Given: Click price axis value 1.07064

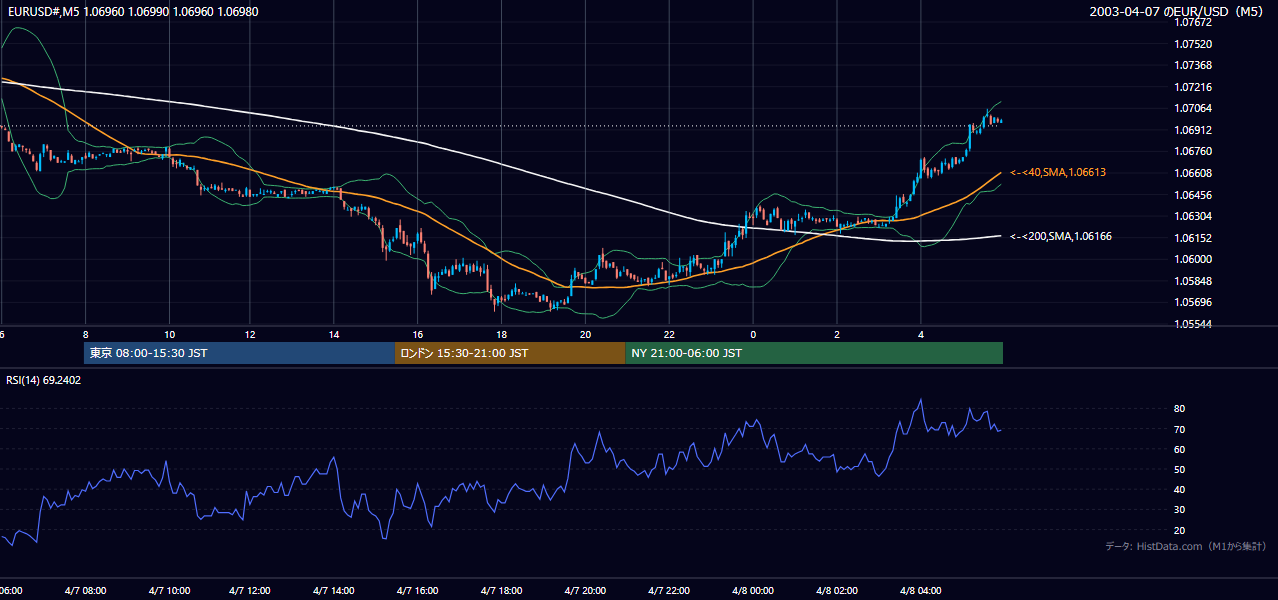Looking at the screenshot, I should (1192, 108).
